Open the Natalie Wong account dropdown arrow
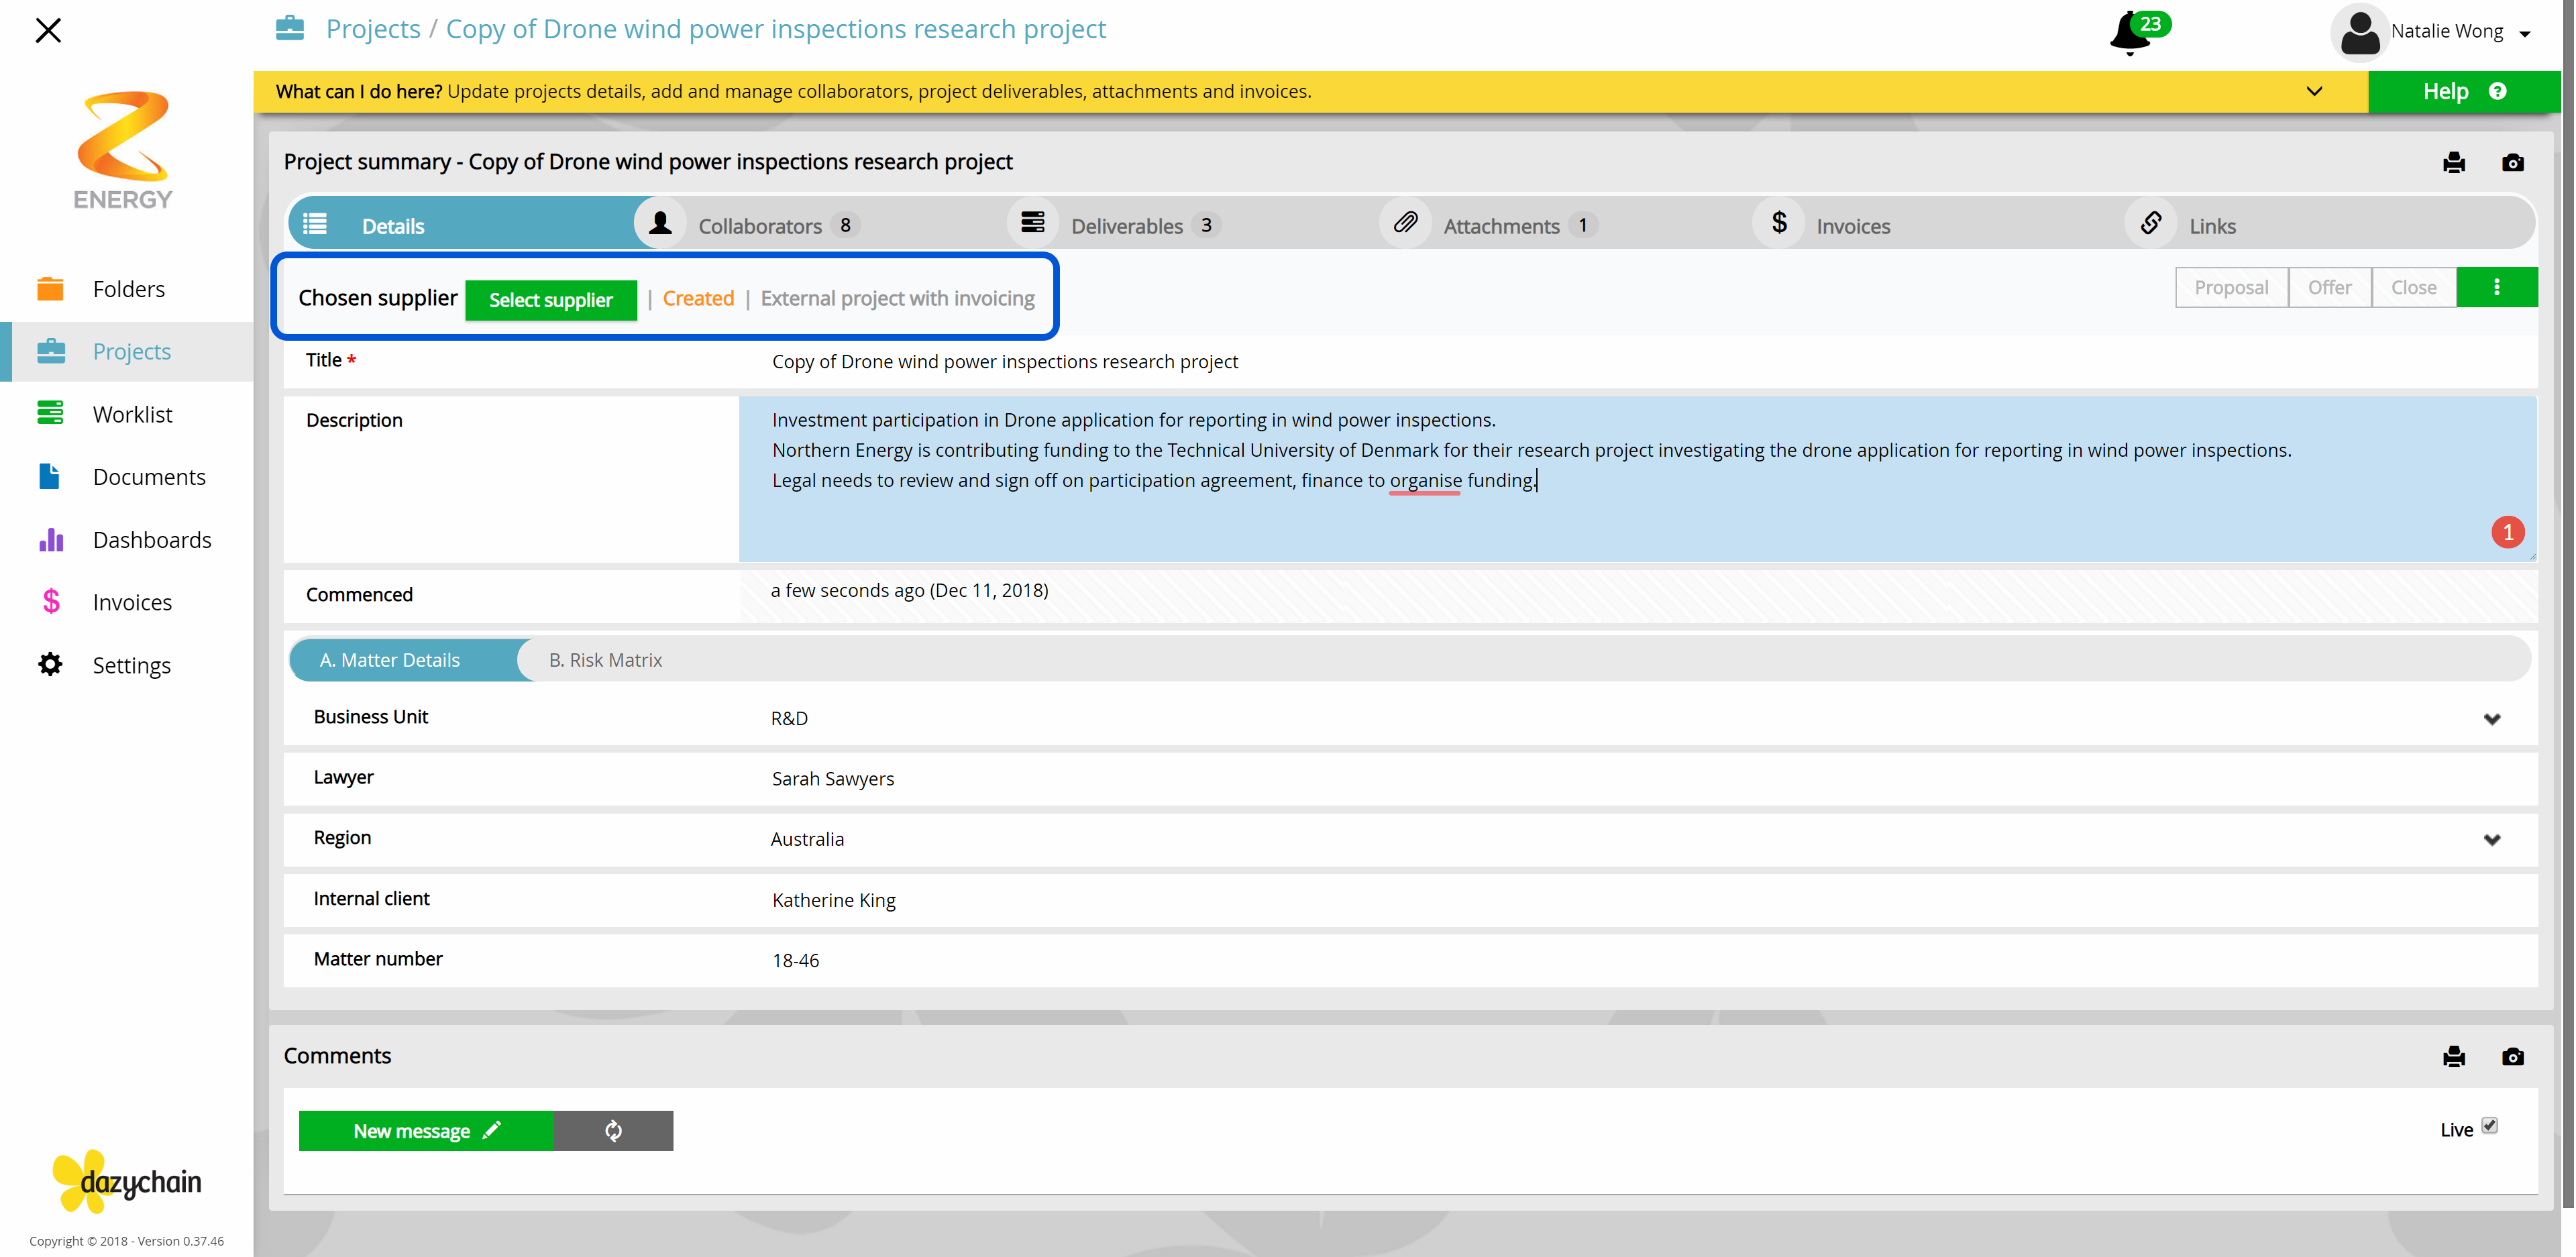Screen dimensions: 2576x1257 tap(2525, 34)
